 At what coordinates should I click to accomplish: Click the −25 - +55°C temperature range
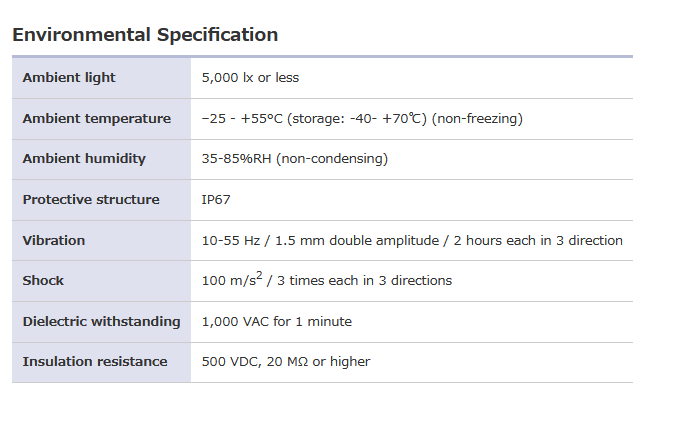242,119
